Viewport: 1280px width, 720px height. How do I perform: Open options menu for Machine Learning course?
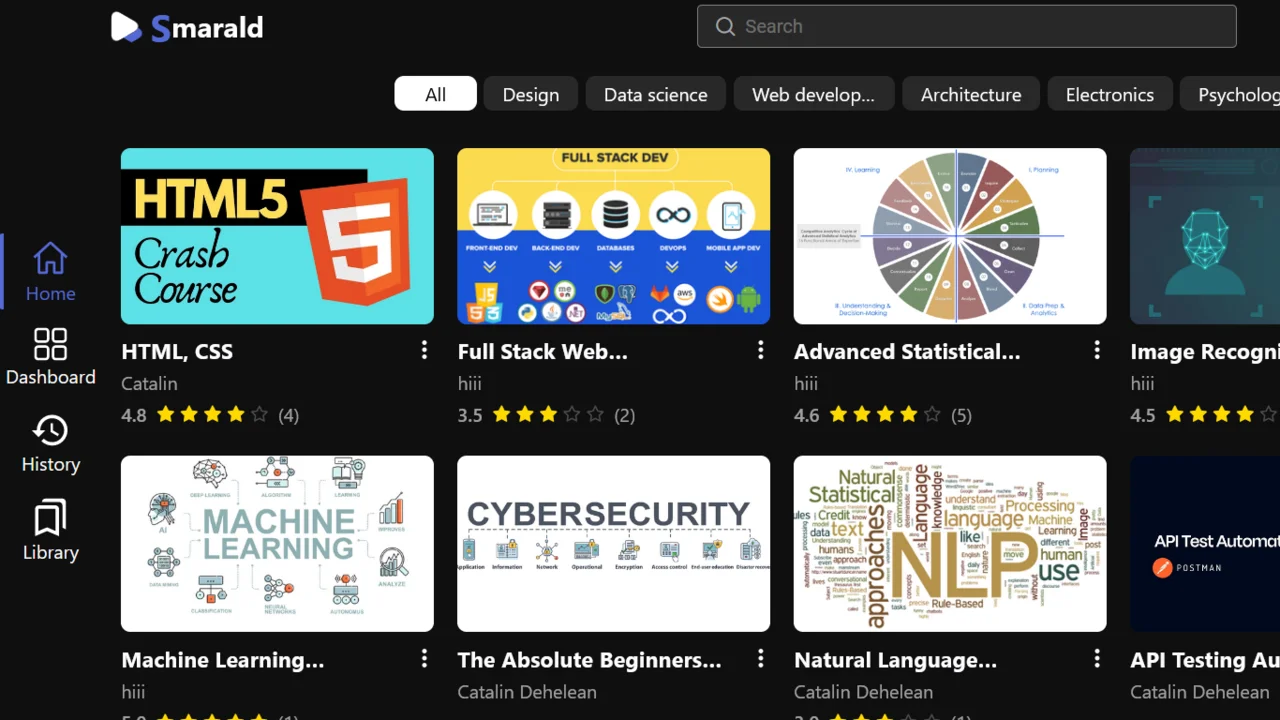click(424, 658)
